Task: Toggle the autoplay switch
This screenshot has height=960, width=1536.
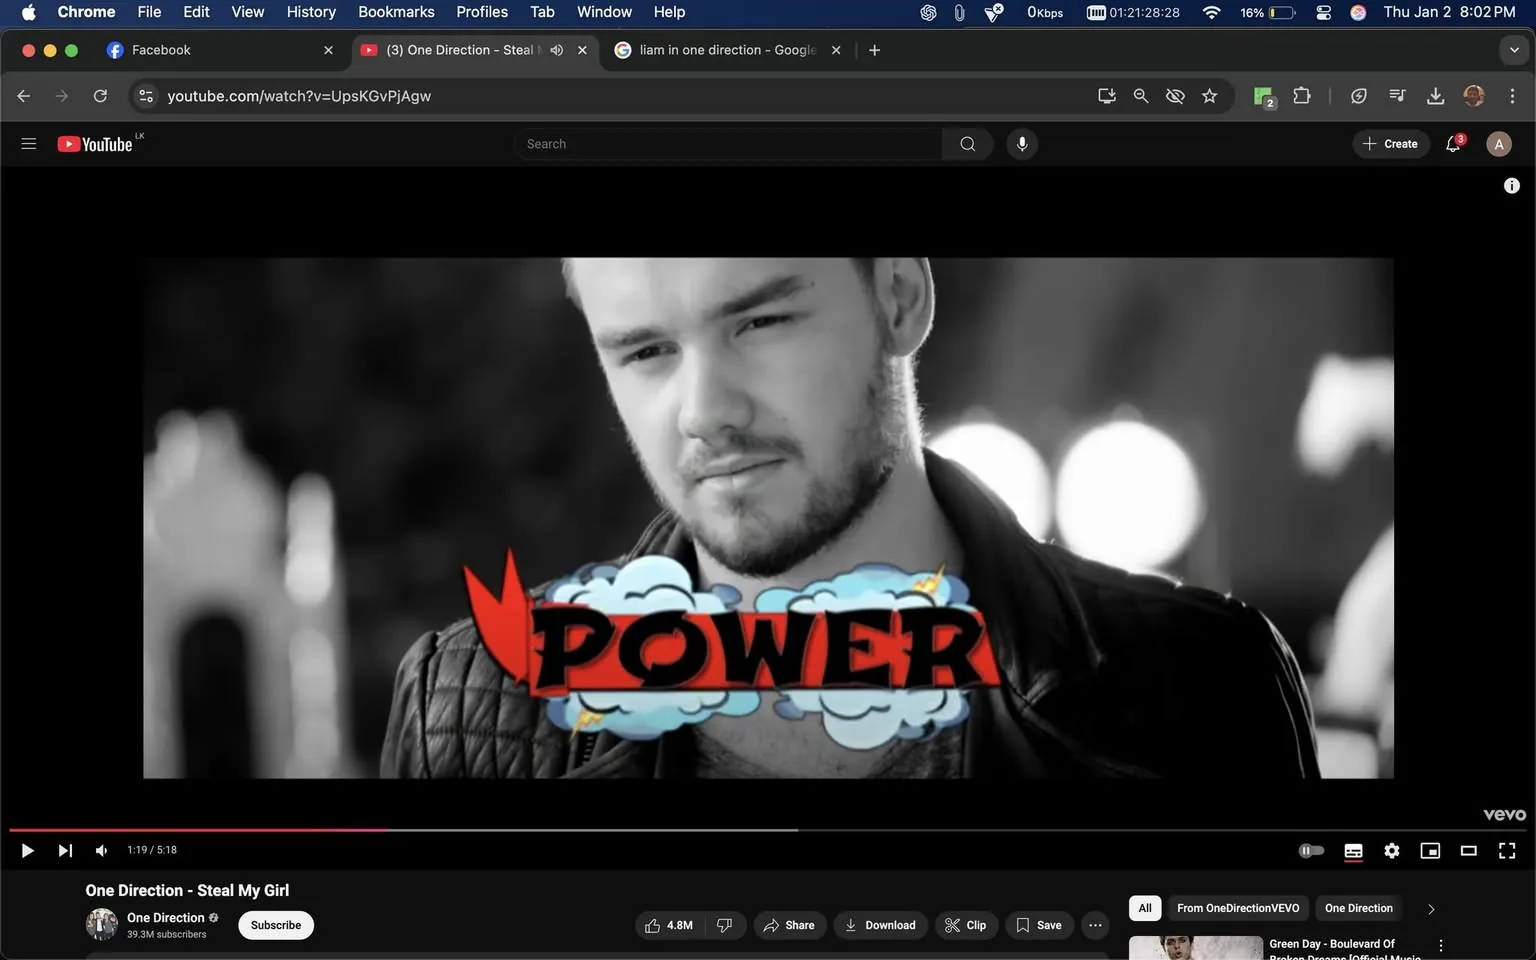Action: [x=1311, y=851]
